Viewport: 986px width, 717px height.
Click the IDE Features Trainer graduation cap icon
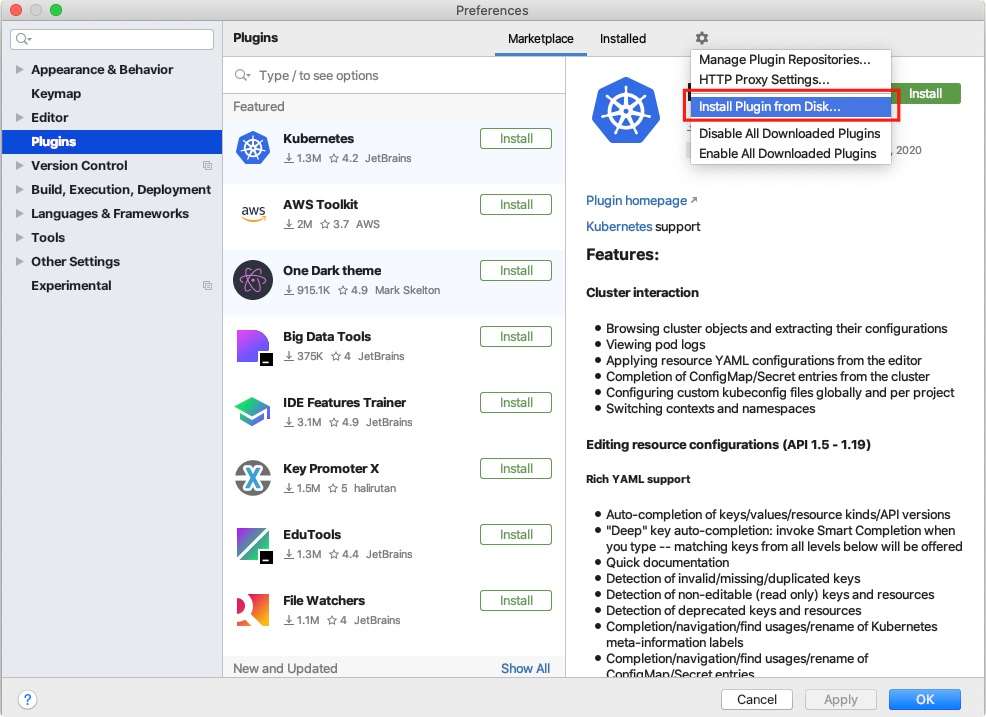(x=253, y=412)
